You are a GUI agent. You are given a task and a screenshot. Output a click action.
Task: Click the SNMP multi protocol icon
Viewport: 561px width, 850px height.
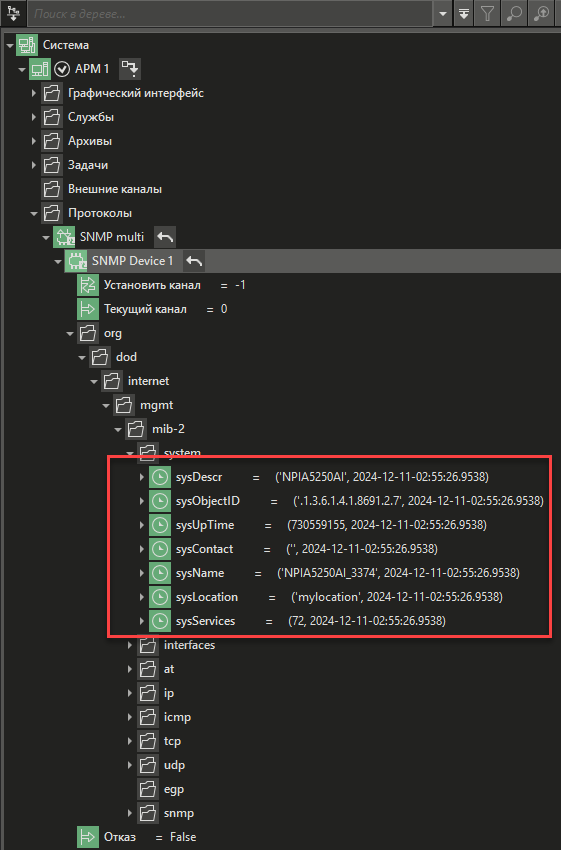point(64,237)
